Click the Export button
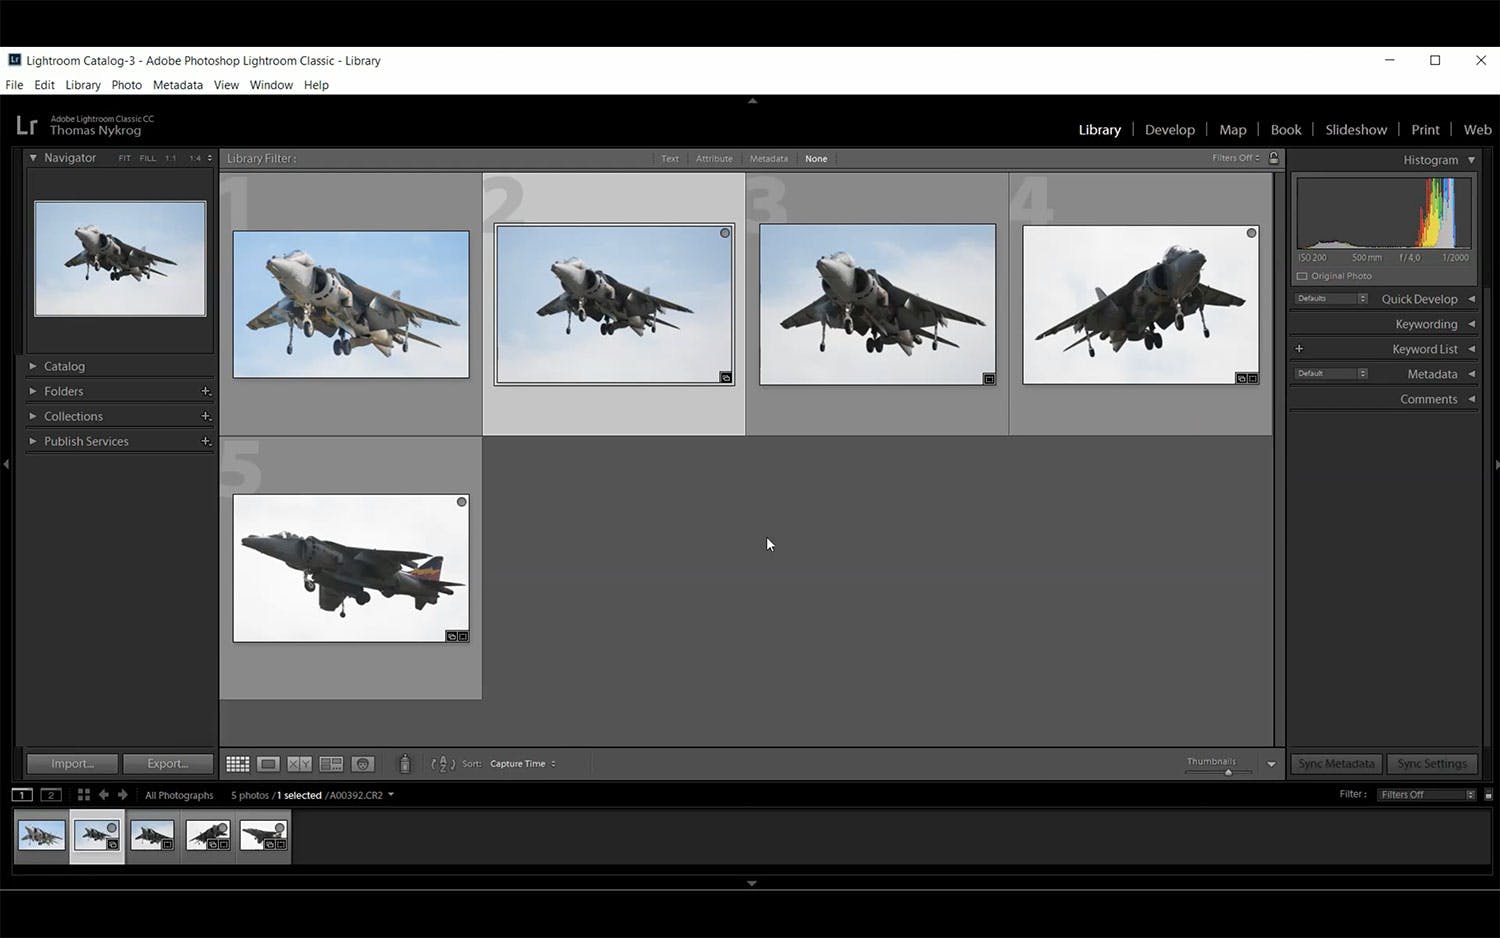Screen dimensions: 1500x938 click(x=168, y=764)
